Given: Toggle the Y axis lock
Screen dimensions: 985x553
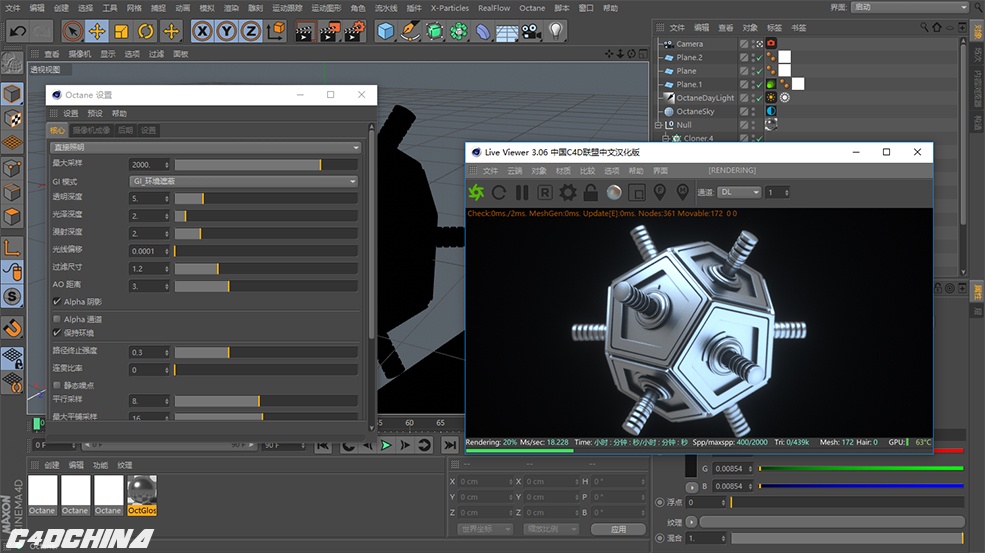Looking at the screenshot, I should click(x=226, y=31).
